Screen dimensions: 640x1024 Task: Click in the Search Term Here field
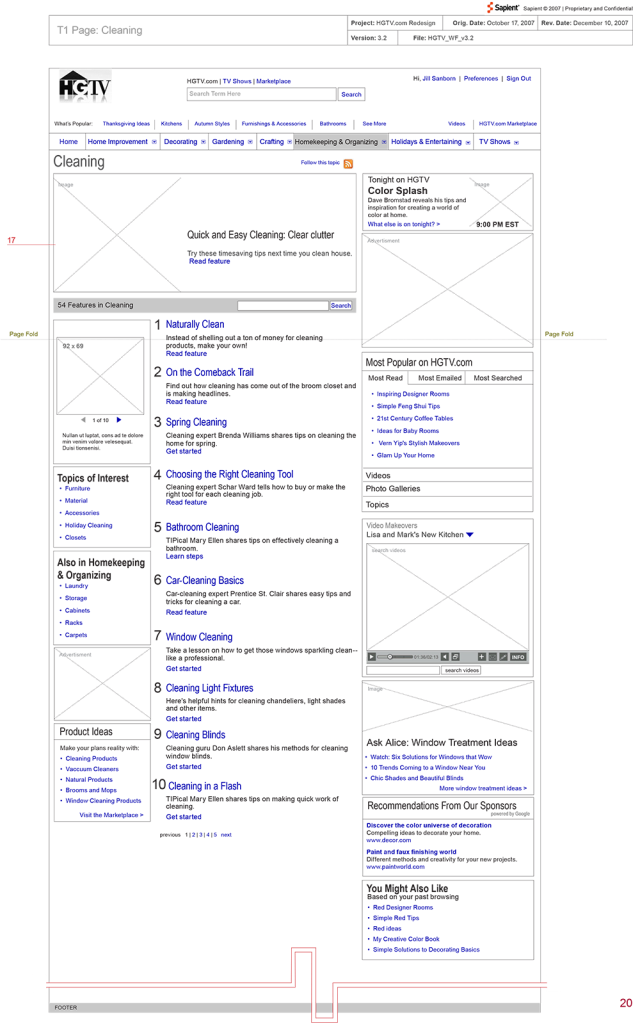261,94
